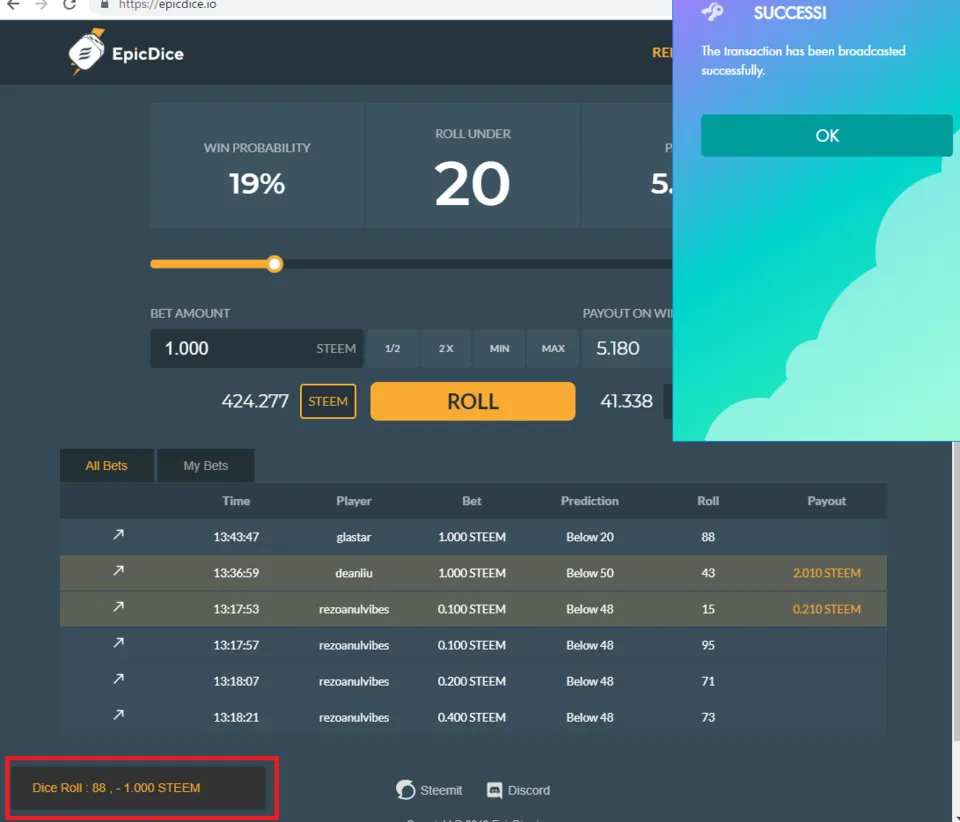Open bet link arrow for 13:18:21 row
This screenshot has width=960, height=822.
[x=118, y=716]
